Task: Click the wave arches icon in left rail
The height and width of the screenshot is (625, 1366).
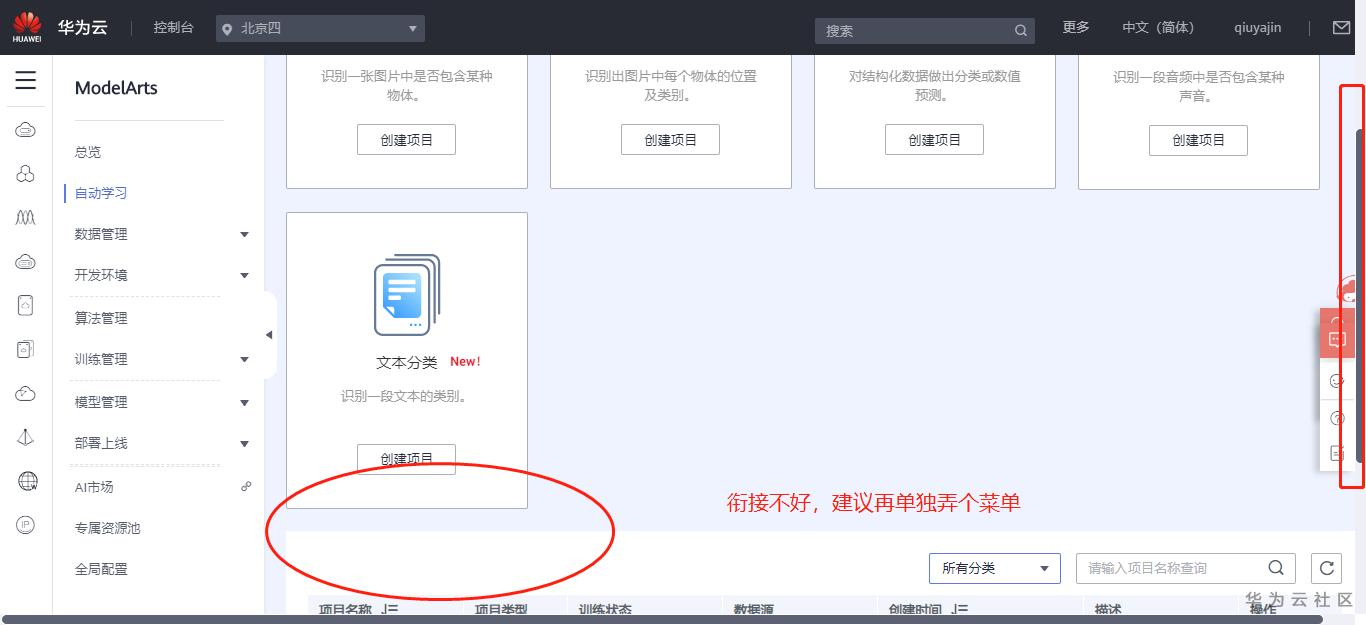Action: coord(26,218)
